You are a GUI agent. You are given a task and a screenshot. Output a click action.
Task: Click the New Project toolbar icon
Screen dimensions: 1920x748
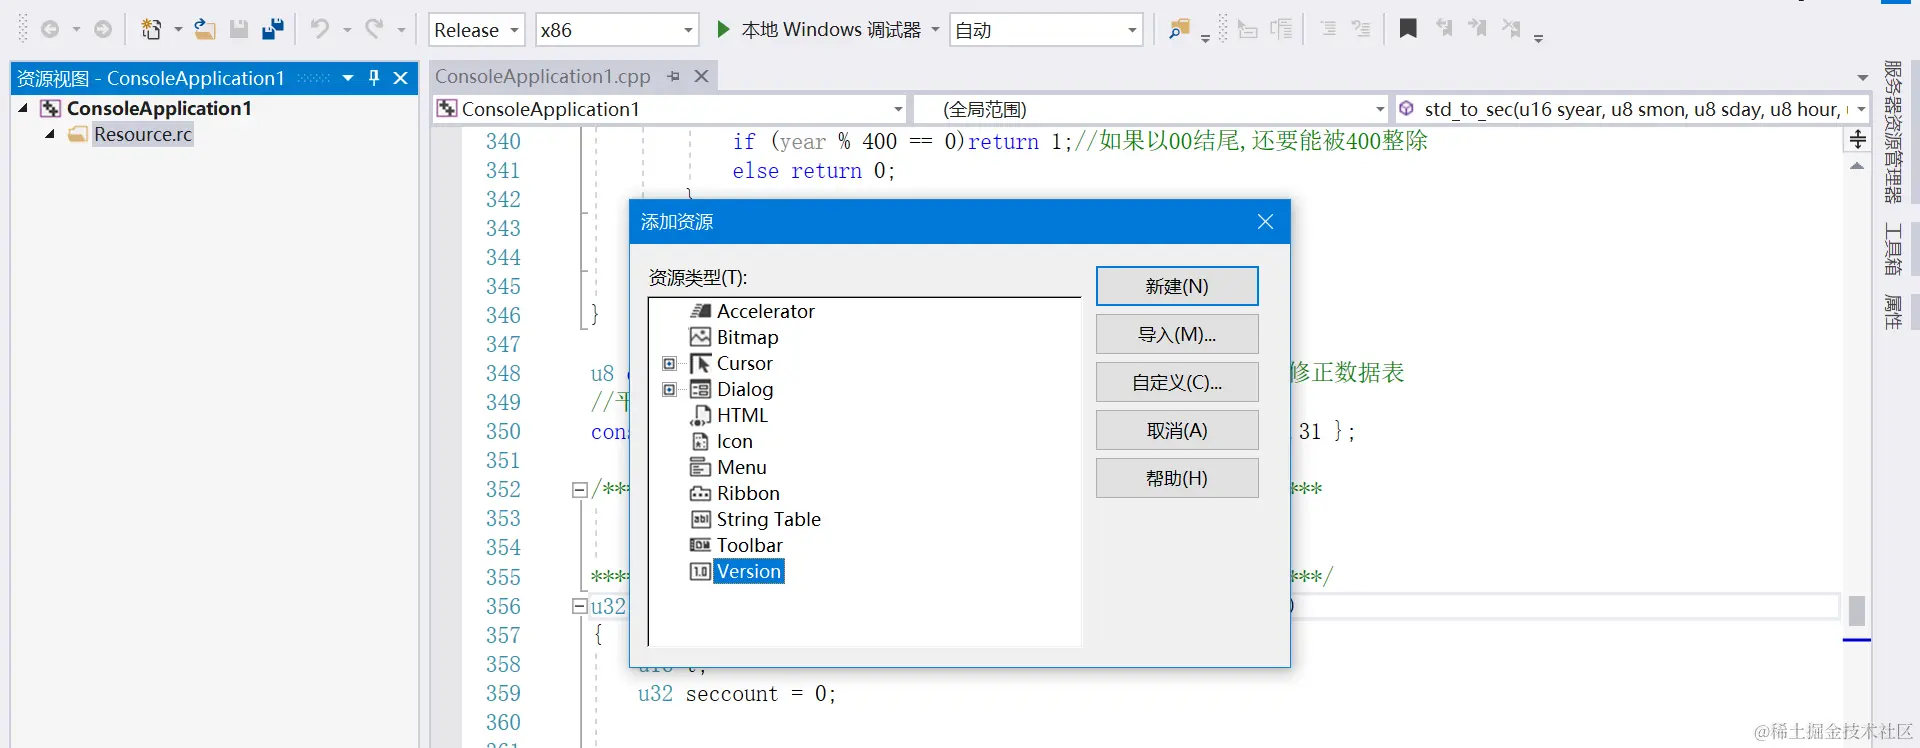[151, 30]
